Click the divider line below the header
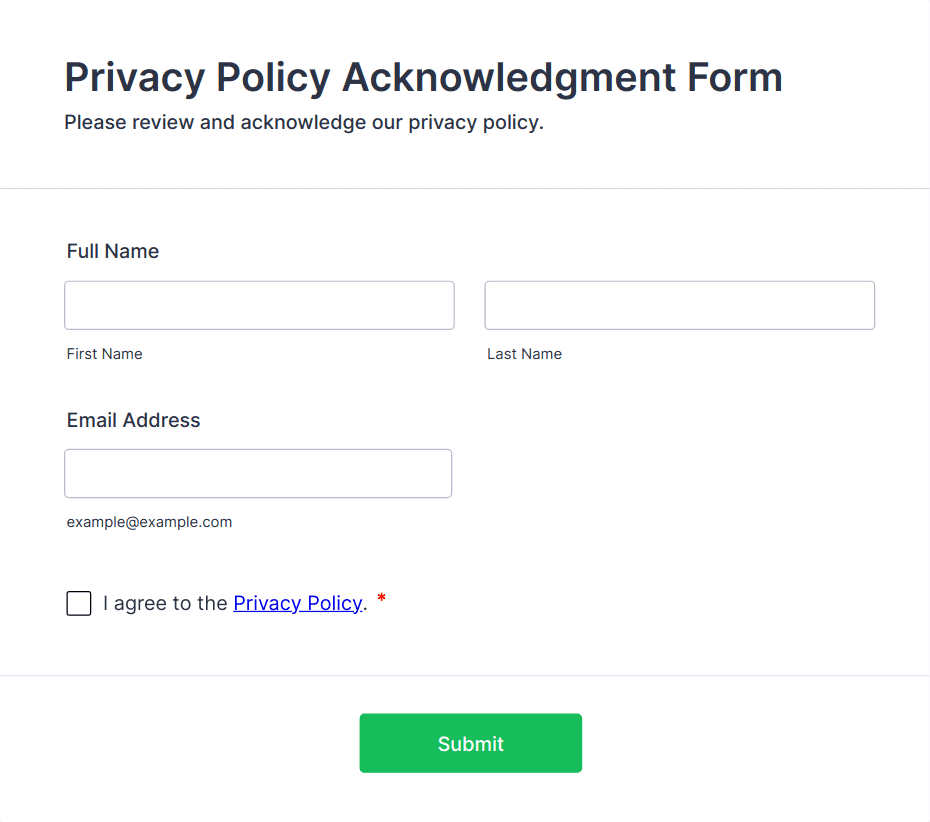 point(465,188)
